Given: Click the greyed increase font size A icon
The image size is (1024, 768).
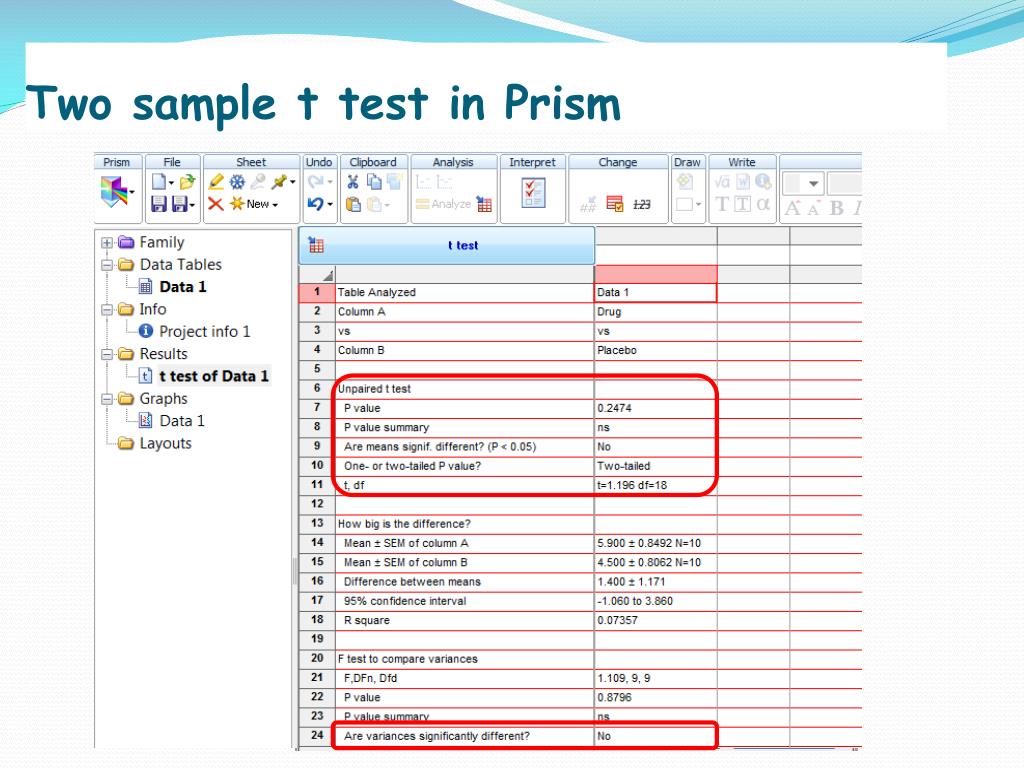Looking at the screenshot, I should coord(792,208).
